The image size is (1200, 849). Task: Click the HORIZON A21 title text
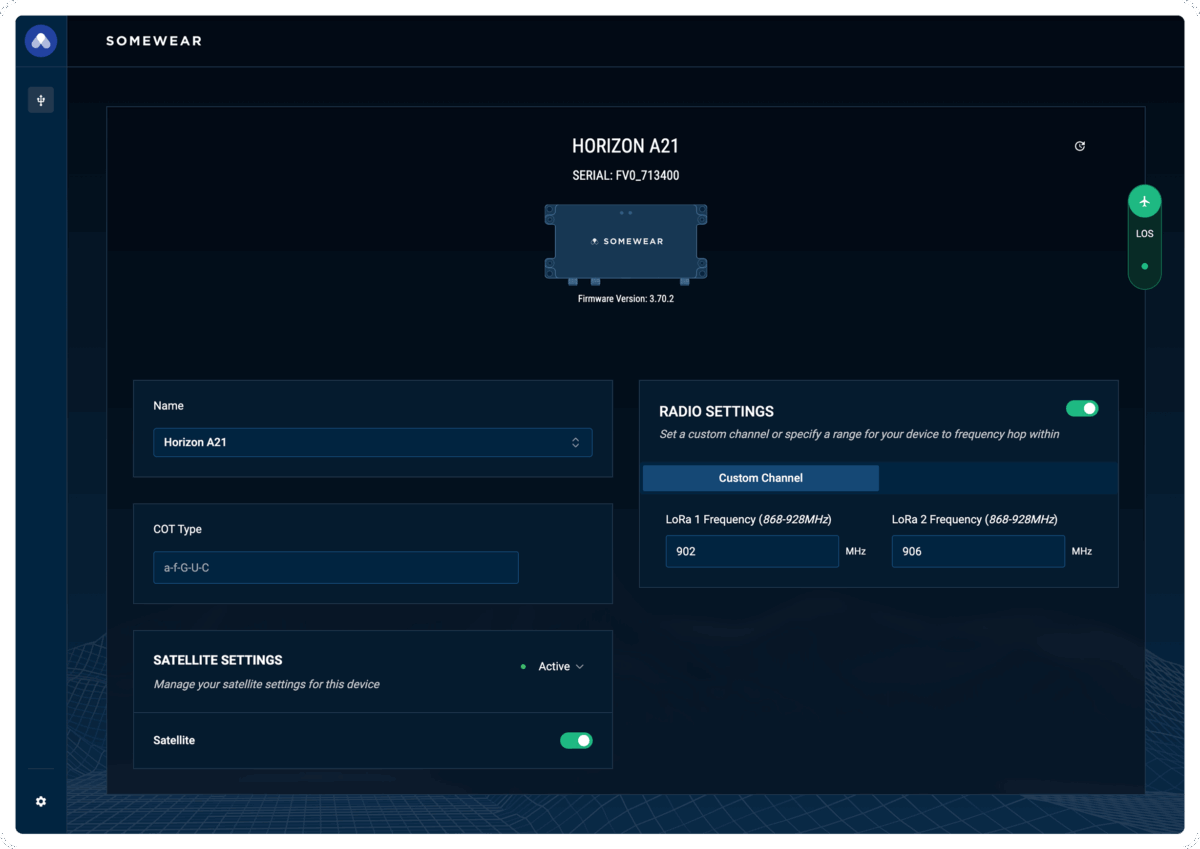626,146
